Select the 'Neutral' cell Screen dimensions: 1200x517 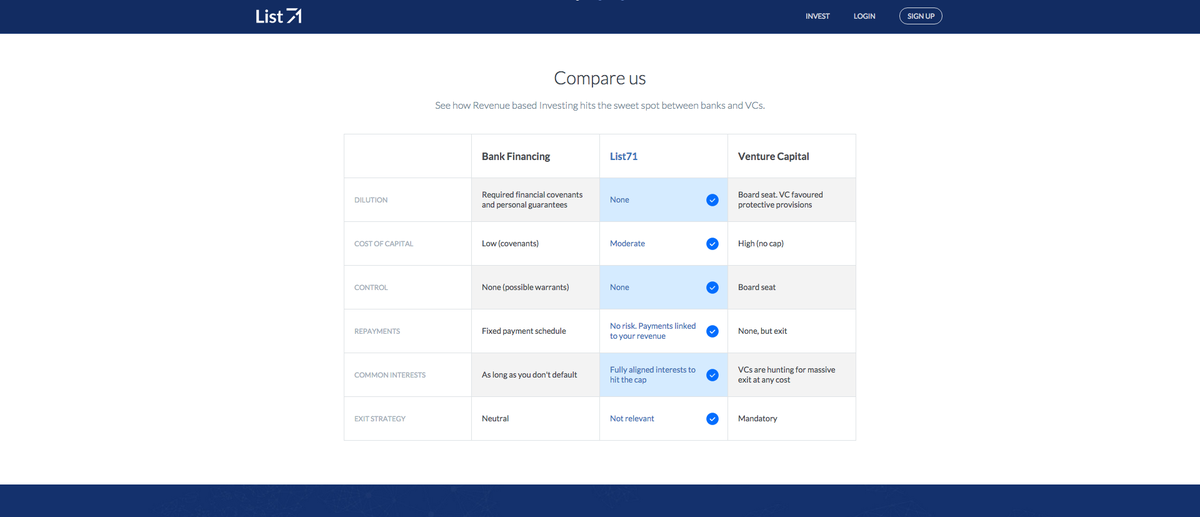click(535, 419)
